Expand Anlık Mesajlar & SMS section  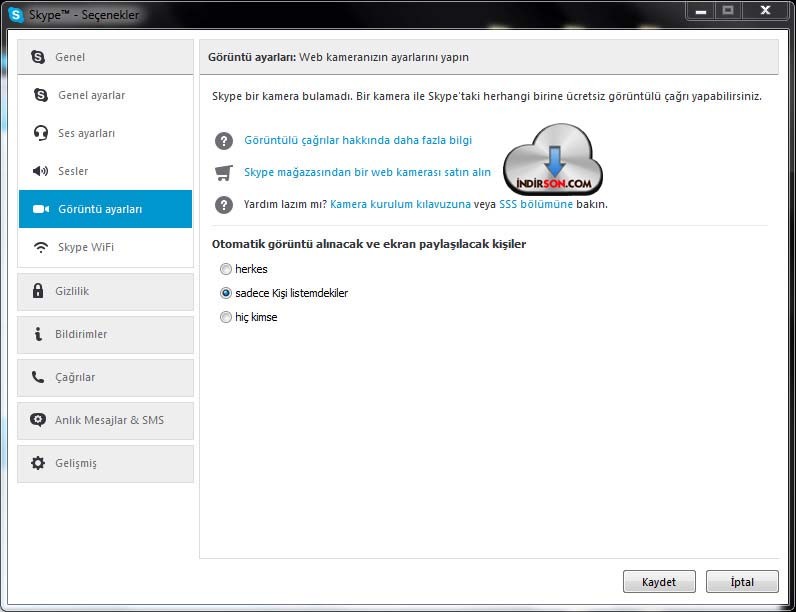coord(106,421)
